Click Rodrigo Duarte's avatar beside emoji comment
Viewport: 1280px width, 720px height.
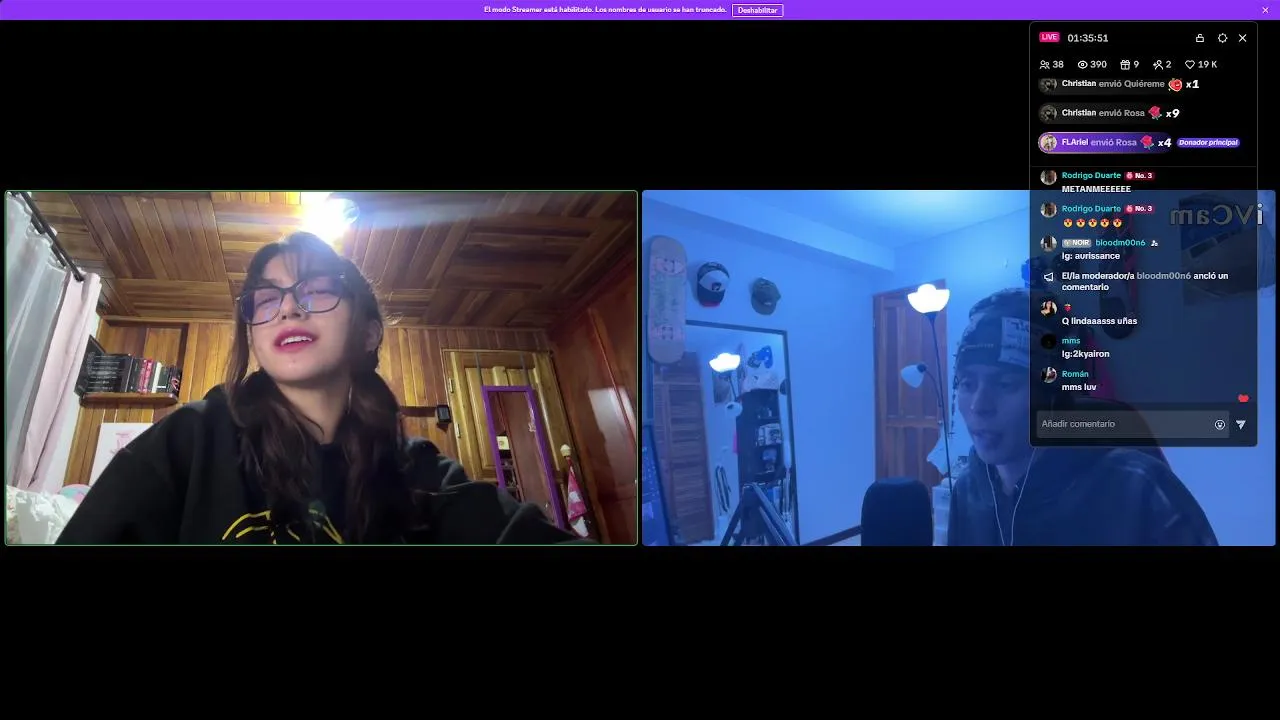pyautogui.click(x=1048, y=210)
